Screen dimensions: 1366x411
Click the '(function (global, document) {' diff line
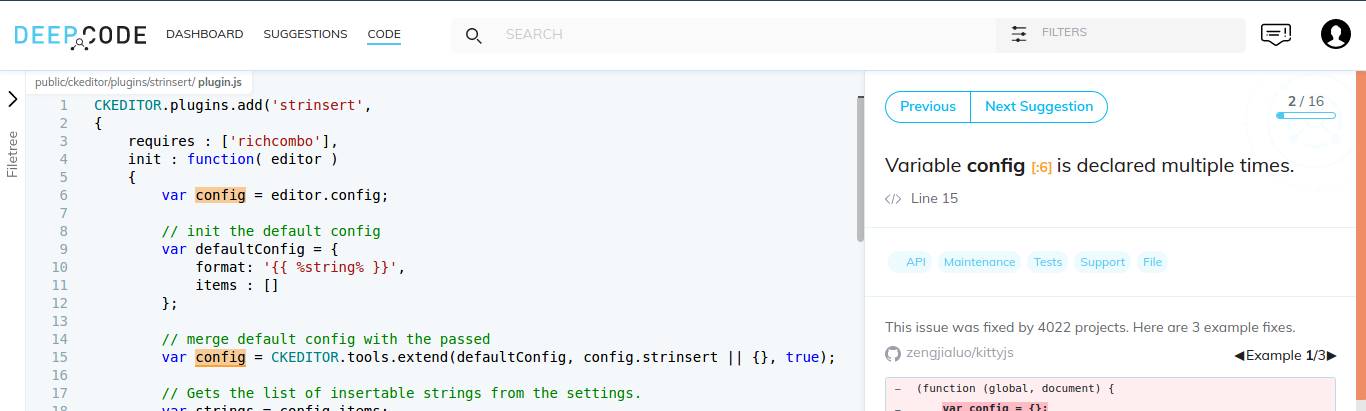click(1016, 388)
